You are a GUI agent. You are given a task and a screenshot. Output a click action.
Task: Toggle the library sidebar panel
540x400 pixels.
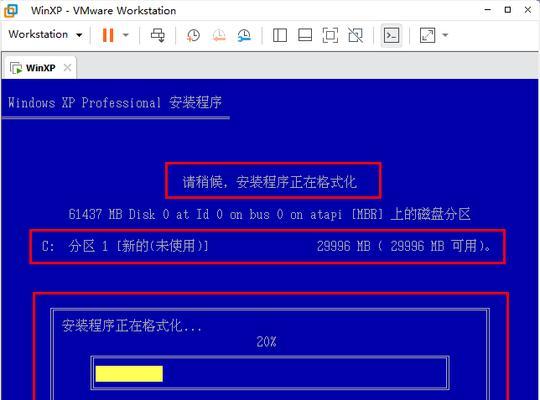(280, 35)
